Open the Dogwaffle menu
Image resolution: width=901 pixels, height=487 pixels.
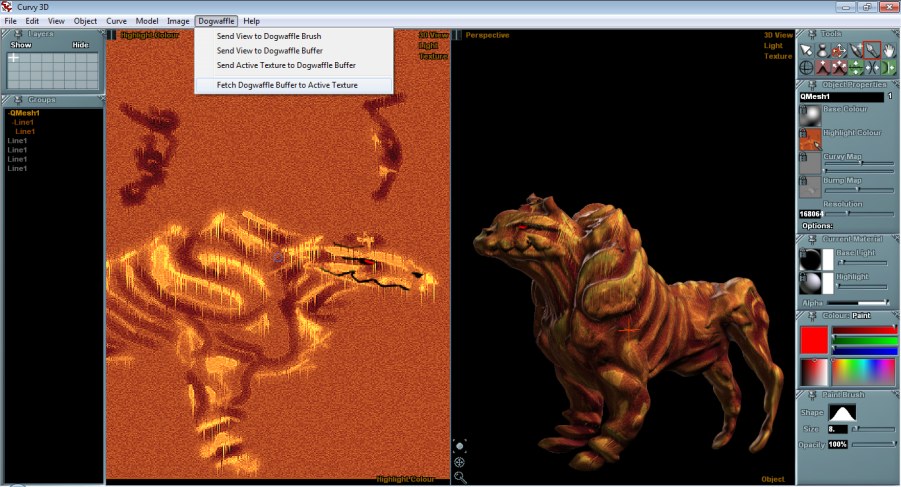click(216, 21)
